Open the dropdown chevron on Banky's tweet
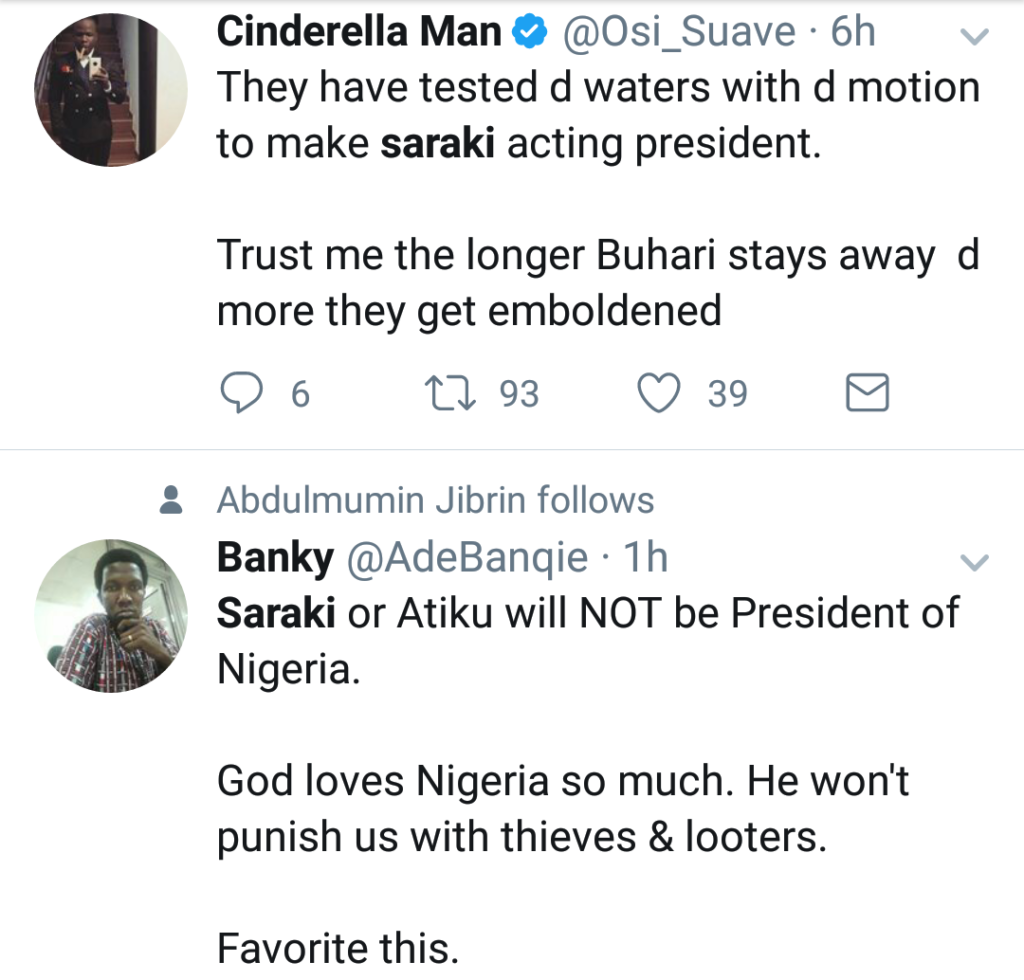1024x980 pixels. [974, 562]
